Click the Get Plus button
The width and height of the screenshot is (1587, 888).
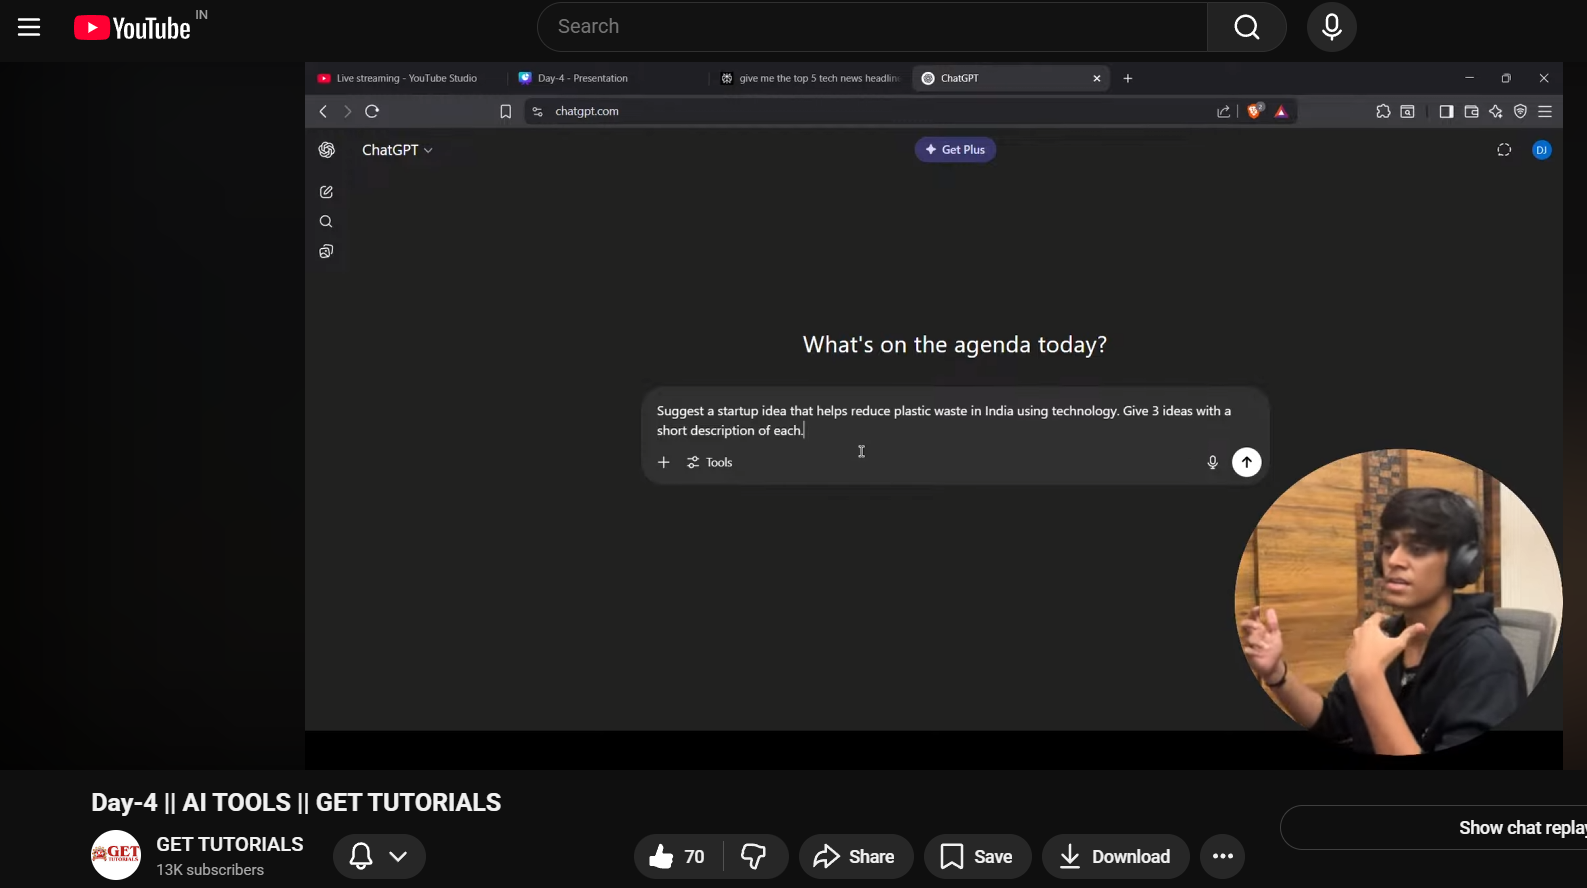955,150
